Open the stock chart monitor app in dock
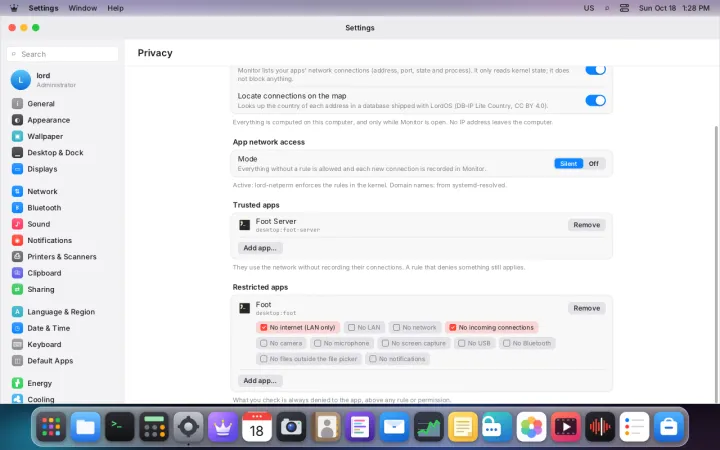The width and height of the screenshot is (720, 450). pyautogui.click(x=428, y=427)
